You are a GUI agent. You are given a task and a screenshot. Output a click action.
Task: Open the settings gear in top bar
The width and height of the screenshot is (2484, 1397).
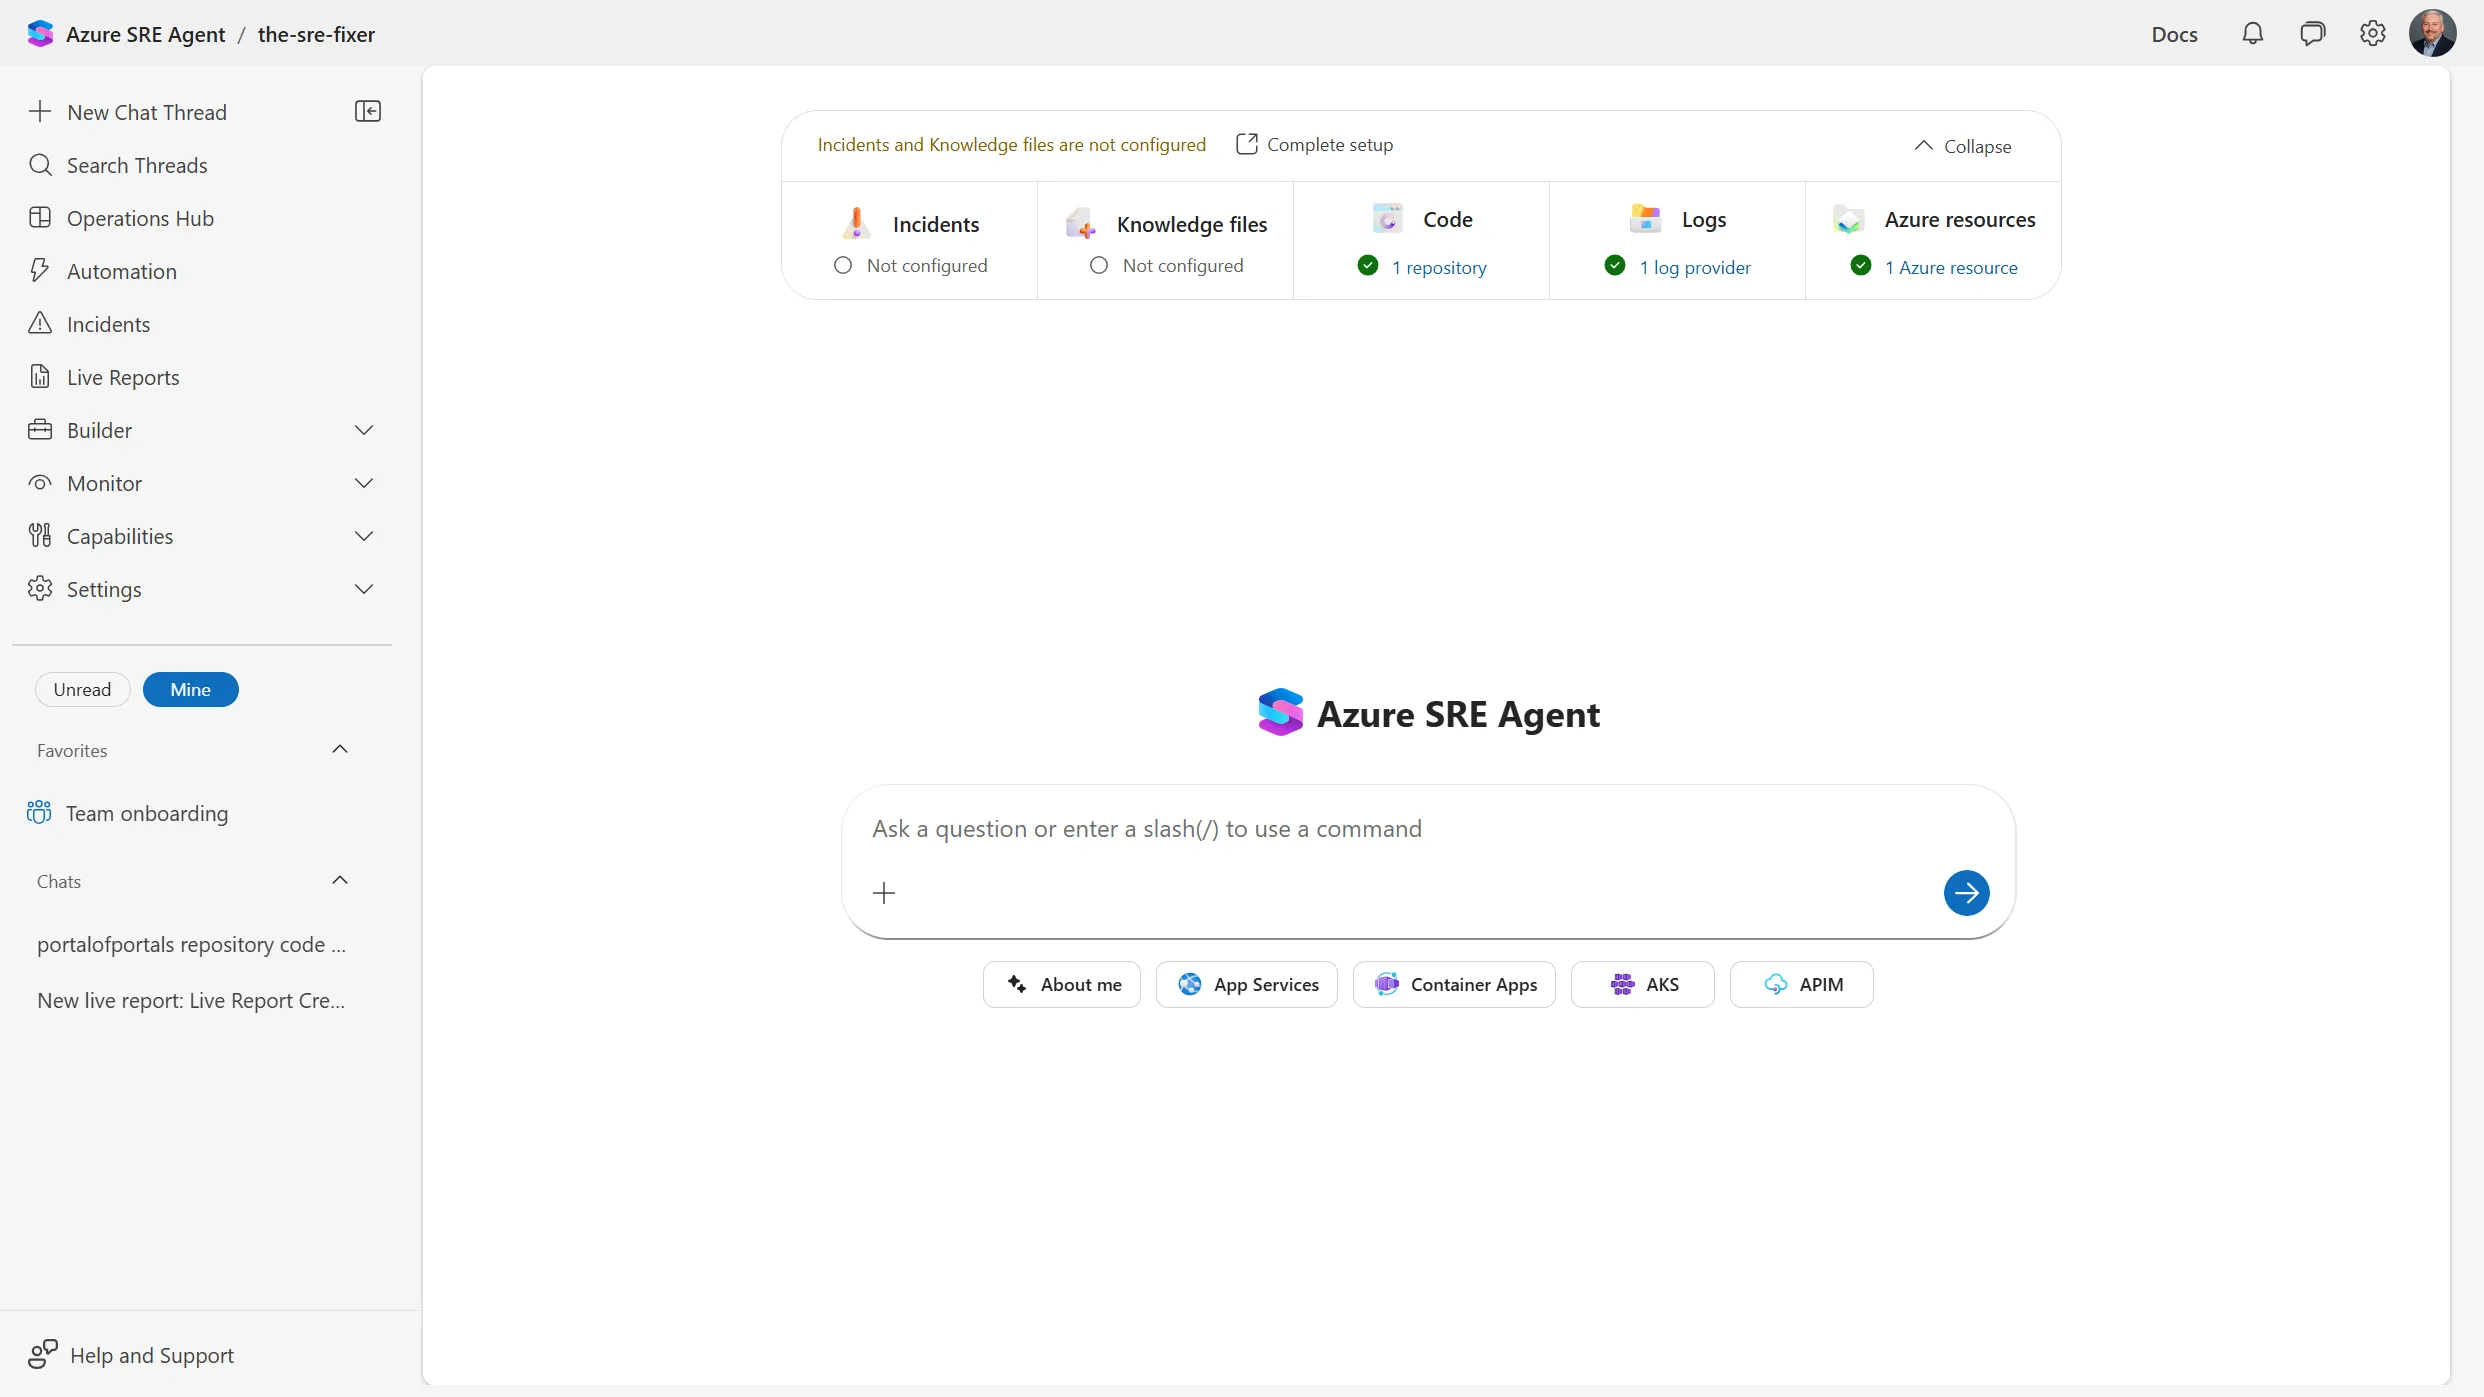pos(2372,34)
